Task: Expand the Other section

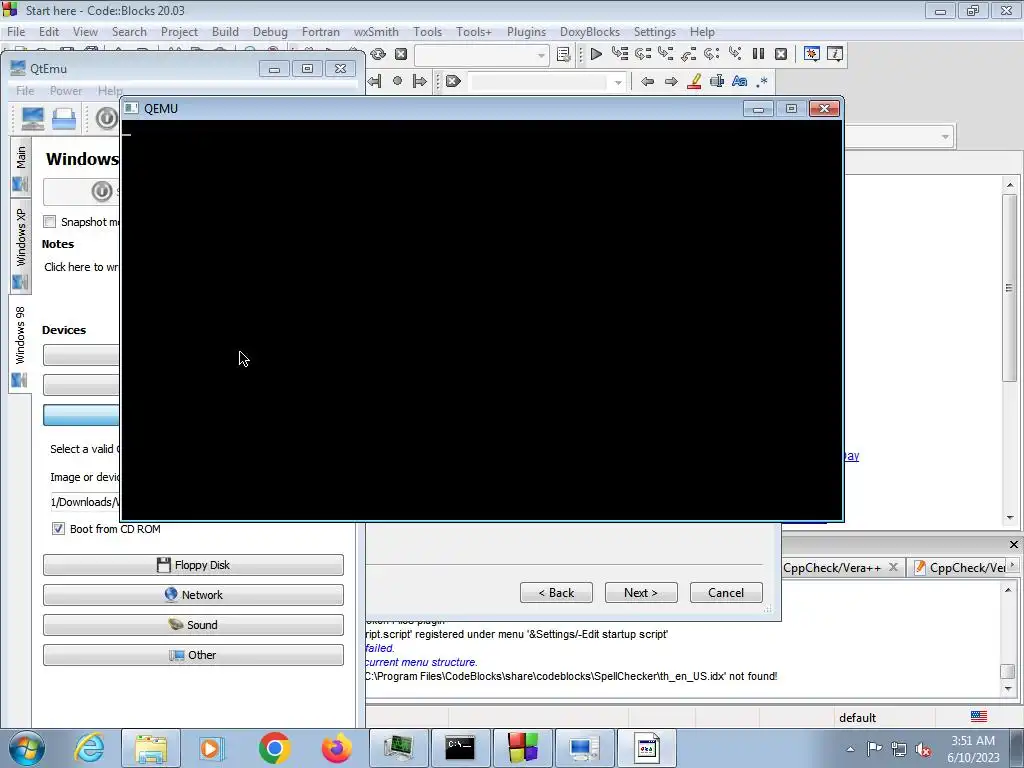Action: [193, 655]
